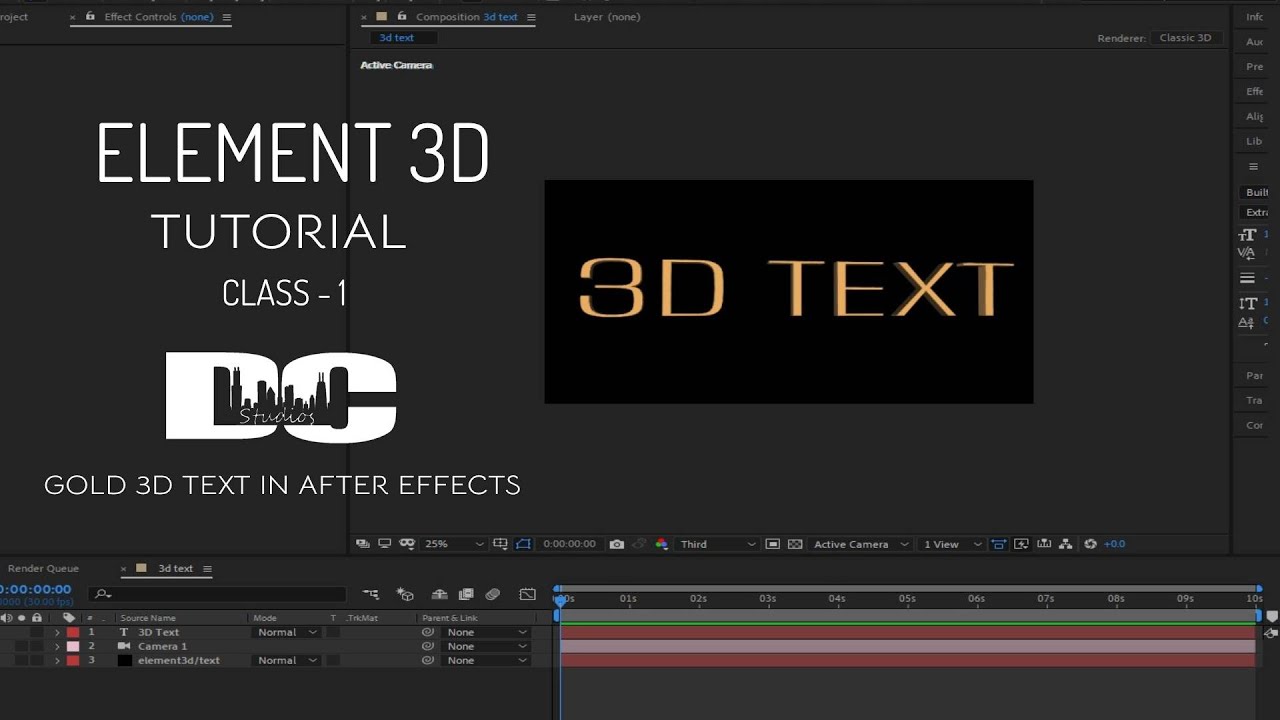Open the 25% magnification dropdown
The height and width of the screenshot is (720, 1280).
pos(454,544)
